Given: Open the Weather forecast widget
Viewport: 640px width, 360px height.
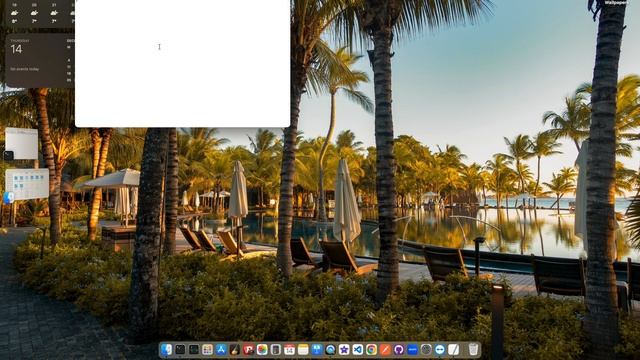Looking at the screenshot, I should [x=40, y=13].
